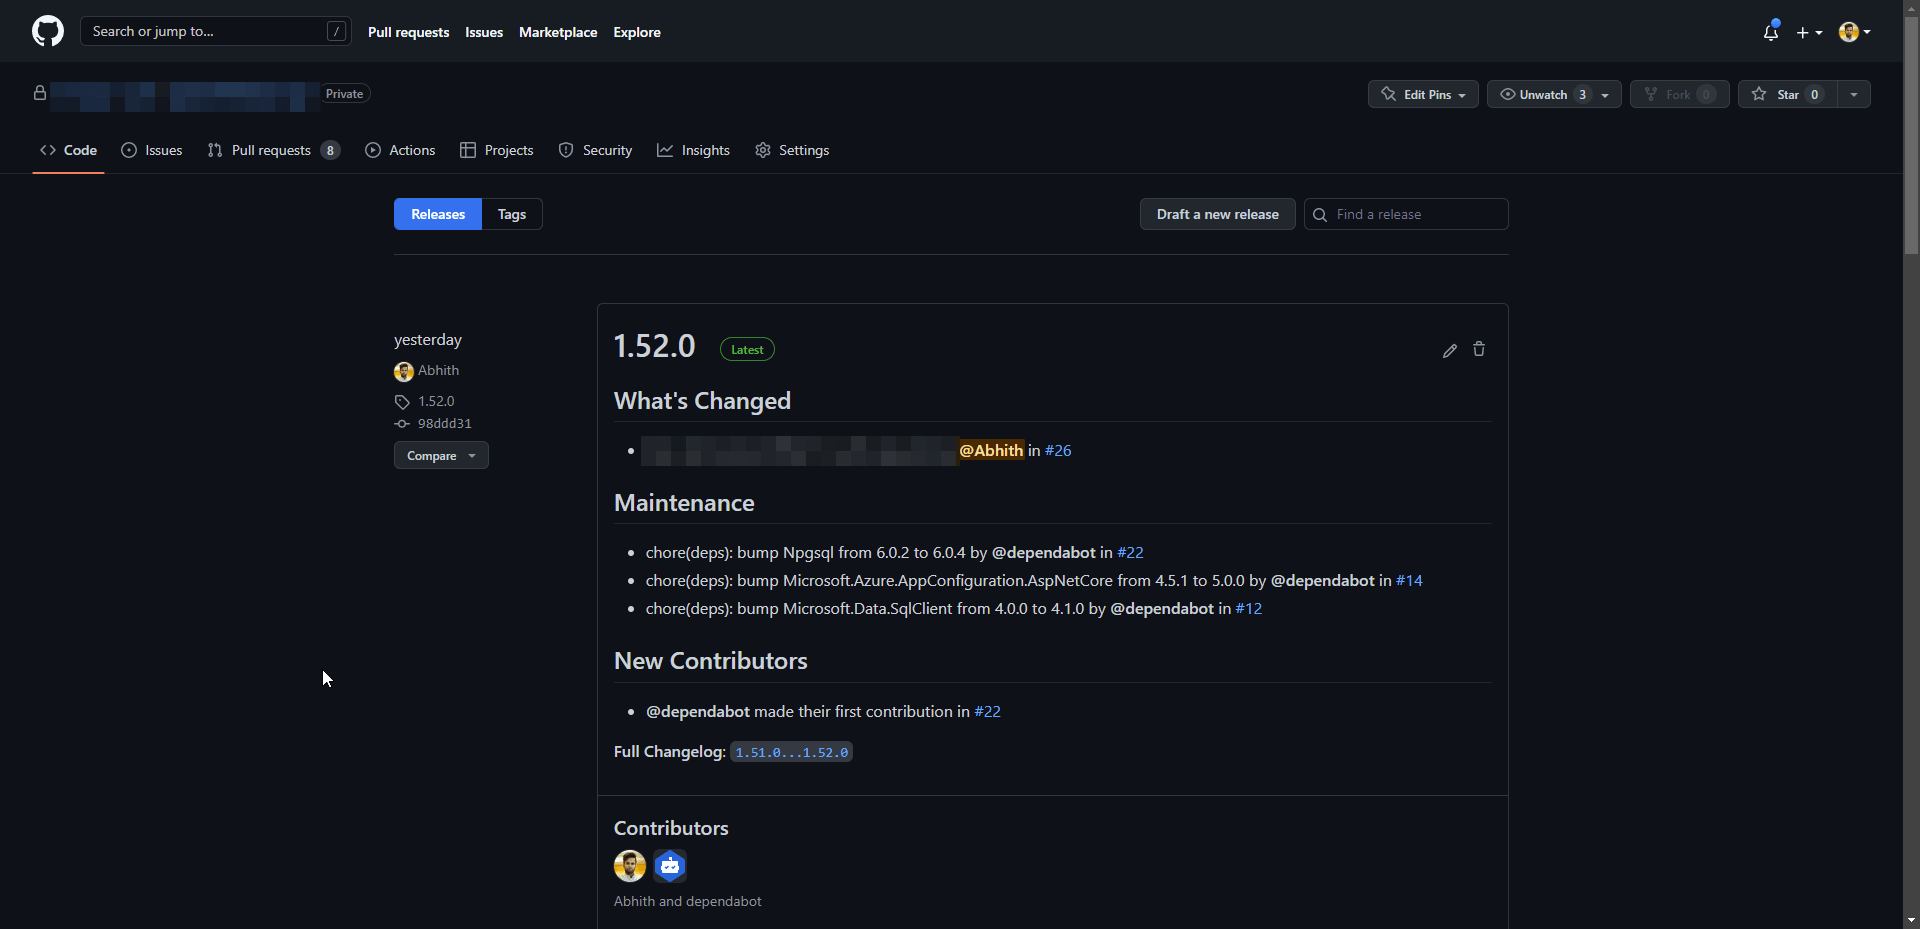Switch to the Tags tab
The width and height of the screenshot is (1920, 929).
pyautogui.click(x=512, y=214)
